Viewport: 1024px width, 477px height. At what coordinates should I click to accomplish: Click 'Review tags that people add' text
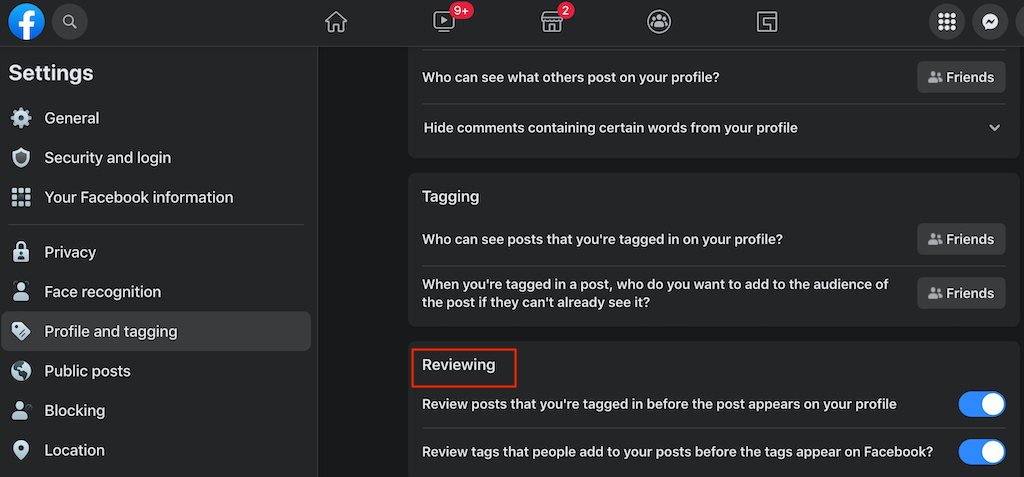677,452
